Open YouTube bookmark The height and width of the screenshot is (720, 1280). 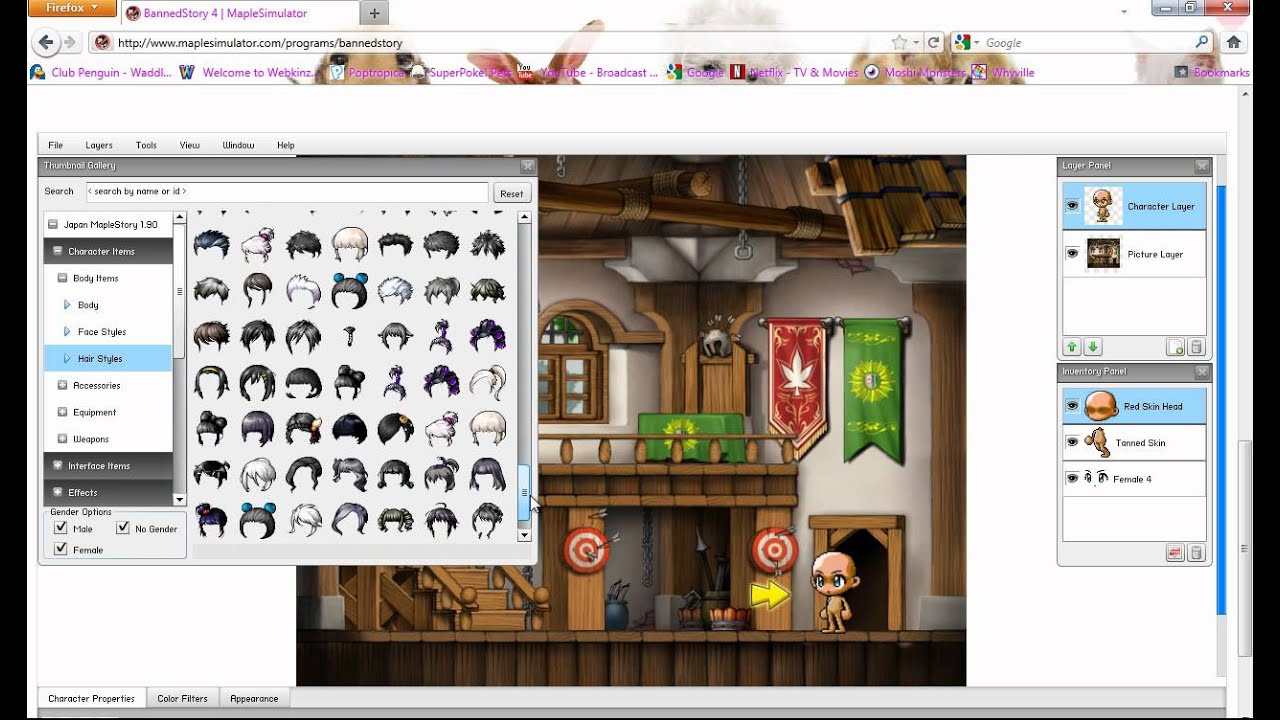(588, 73)
